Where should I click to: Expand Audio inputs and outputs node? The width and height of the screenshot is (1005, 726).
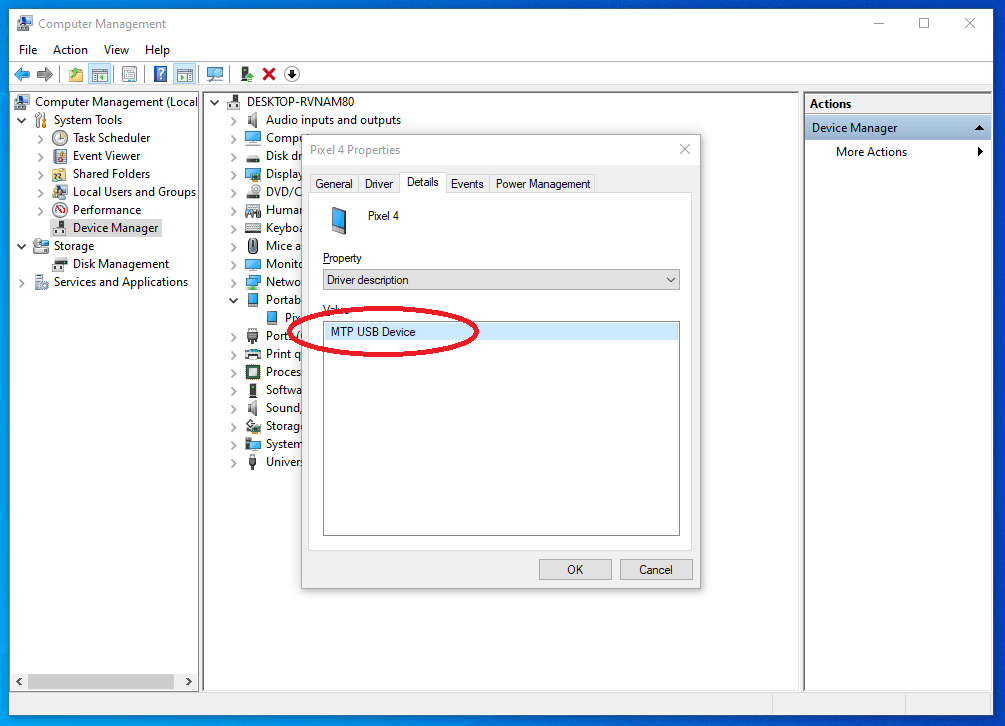(233, 120)
